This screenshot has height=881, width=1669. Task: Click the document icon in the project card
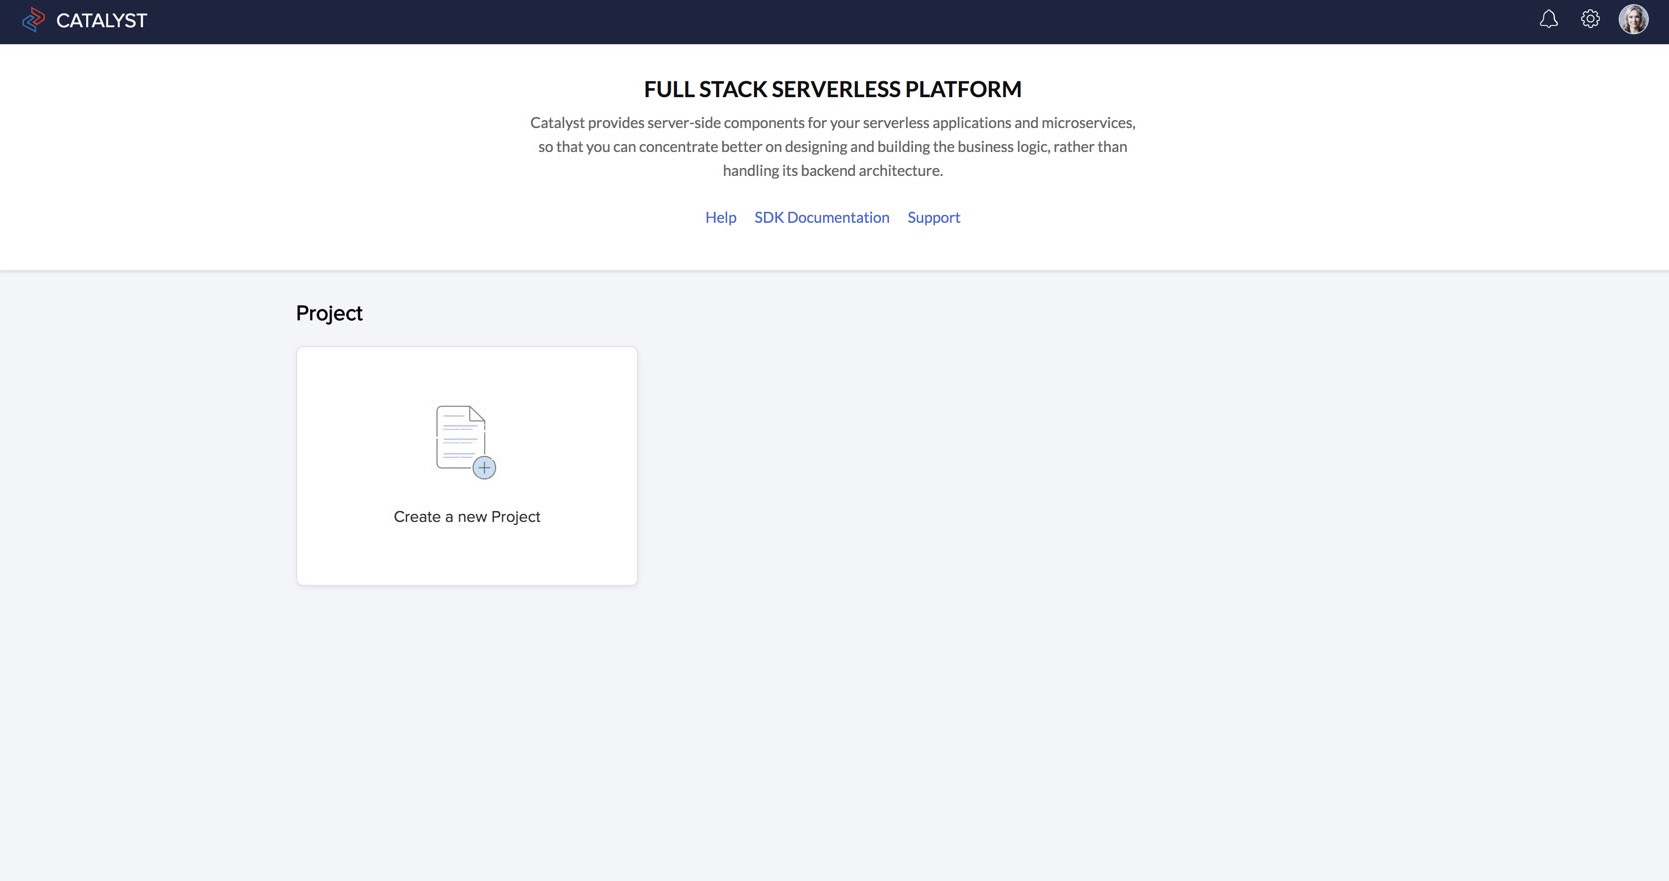pos(459,436)
